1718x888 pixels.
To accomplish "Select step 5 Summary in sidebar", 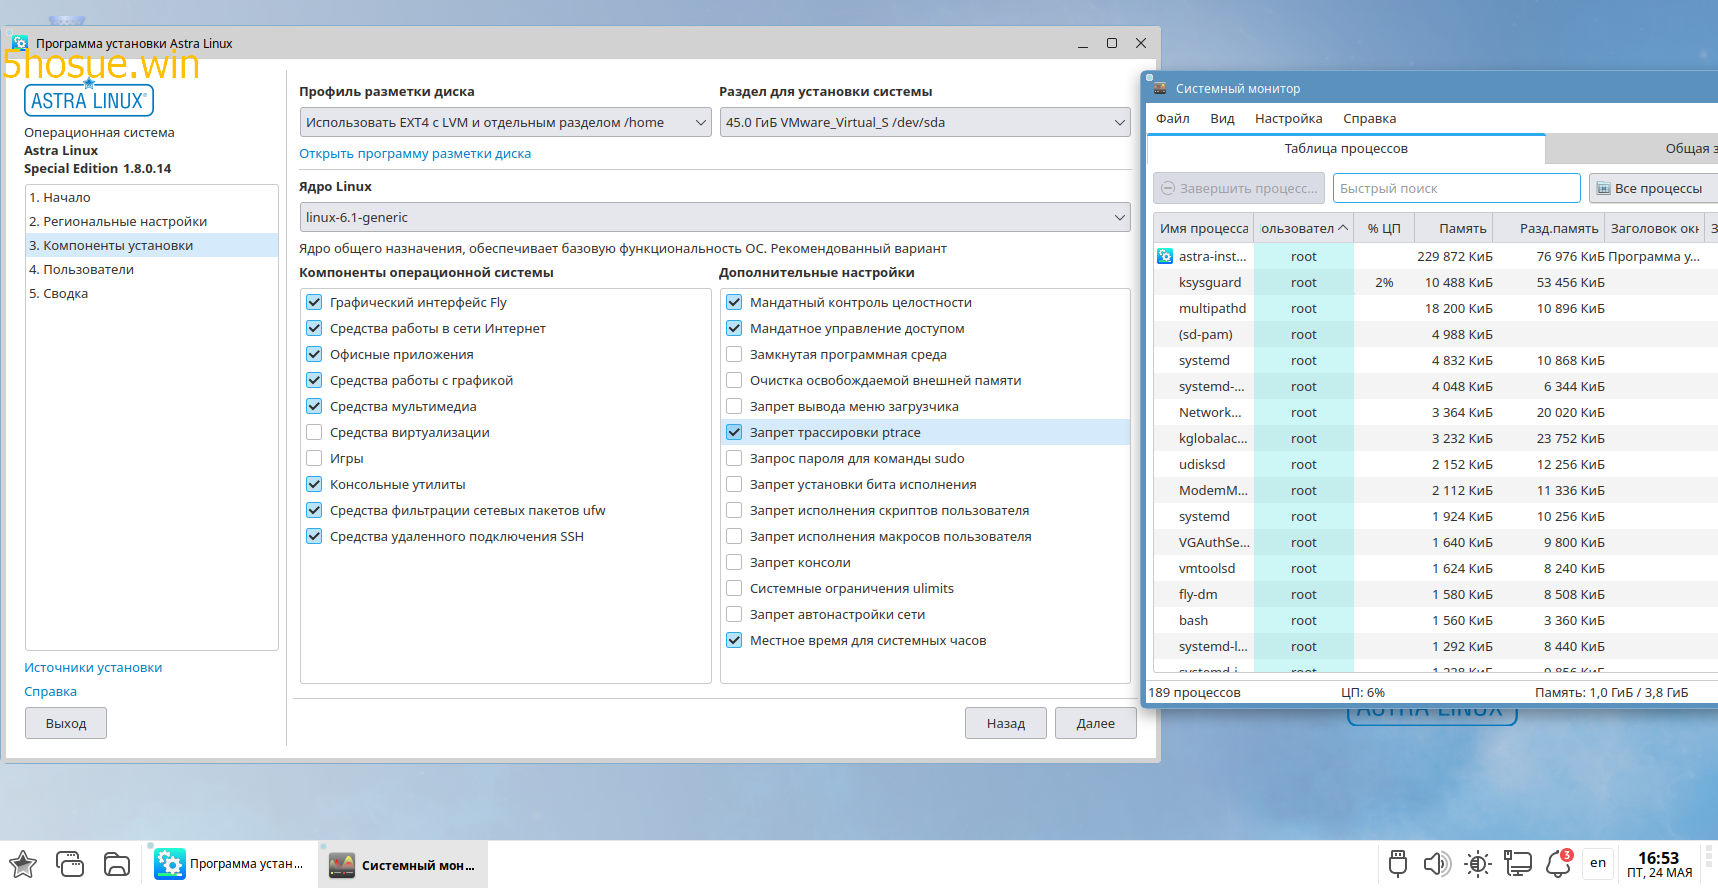I will point(152,293).
